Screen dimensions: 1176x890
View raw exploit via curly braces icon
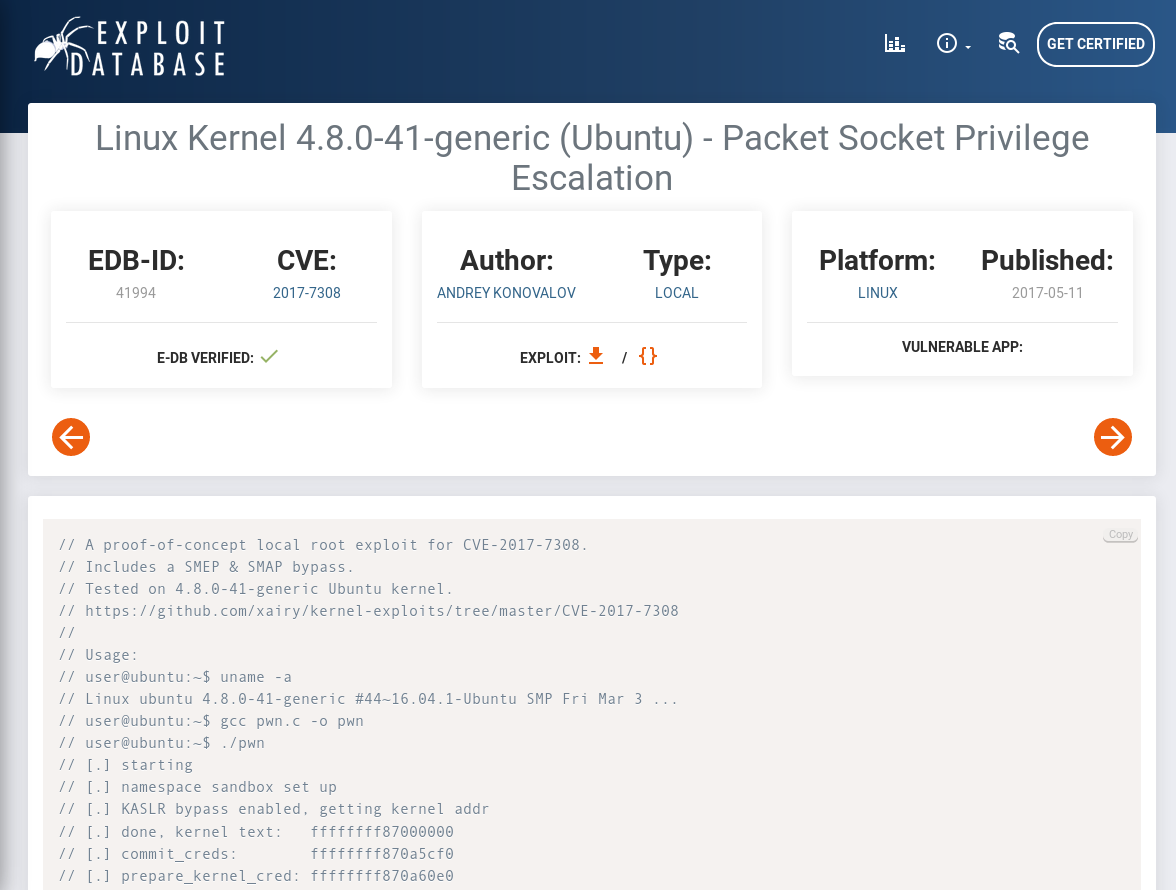pyautogui.click(x=648, y=356)
